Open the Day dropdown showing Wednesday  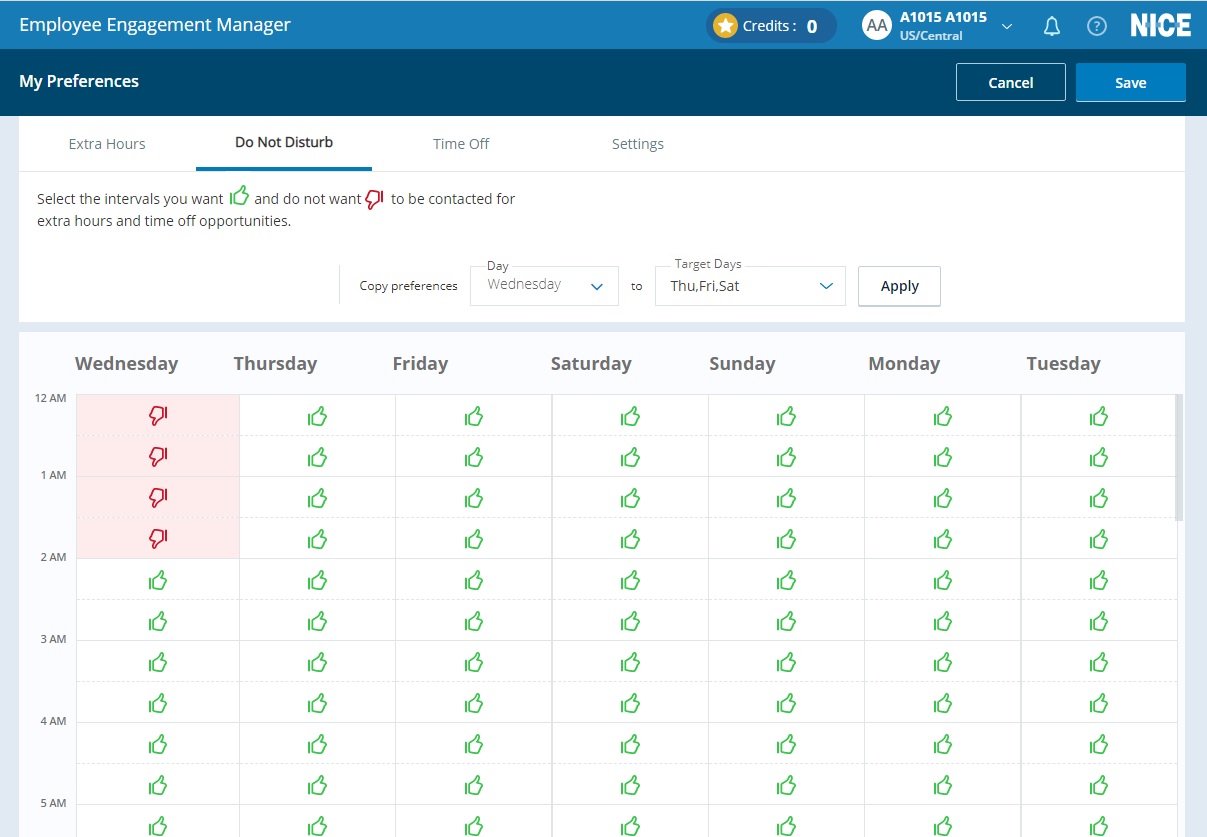(x=544, y=286)
